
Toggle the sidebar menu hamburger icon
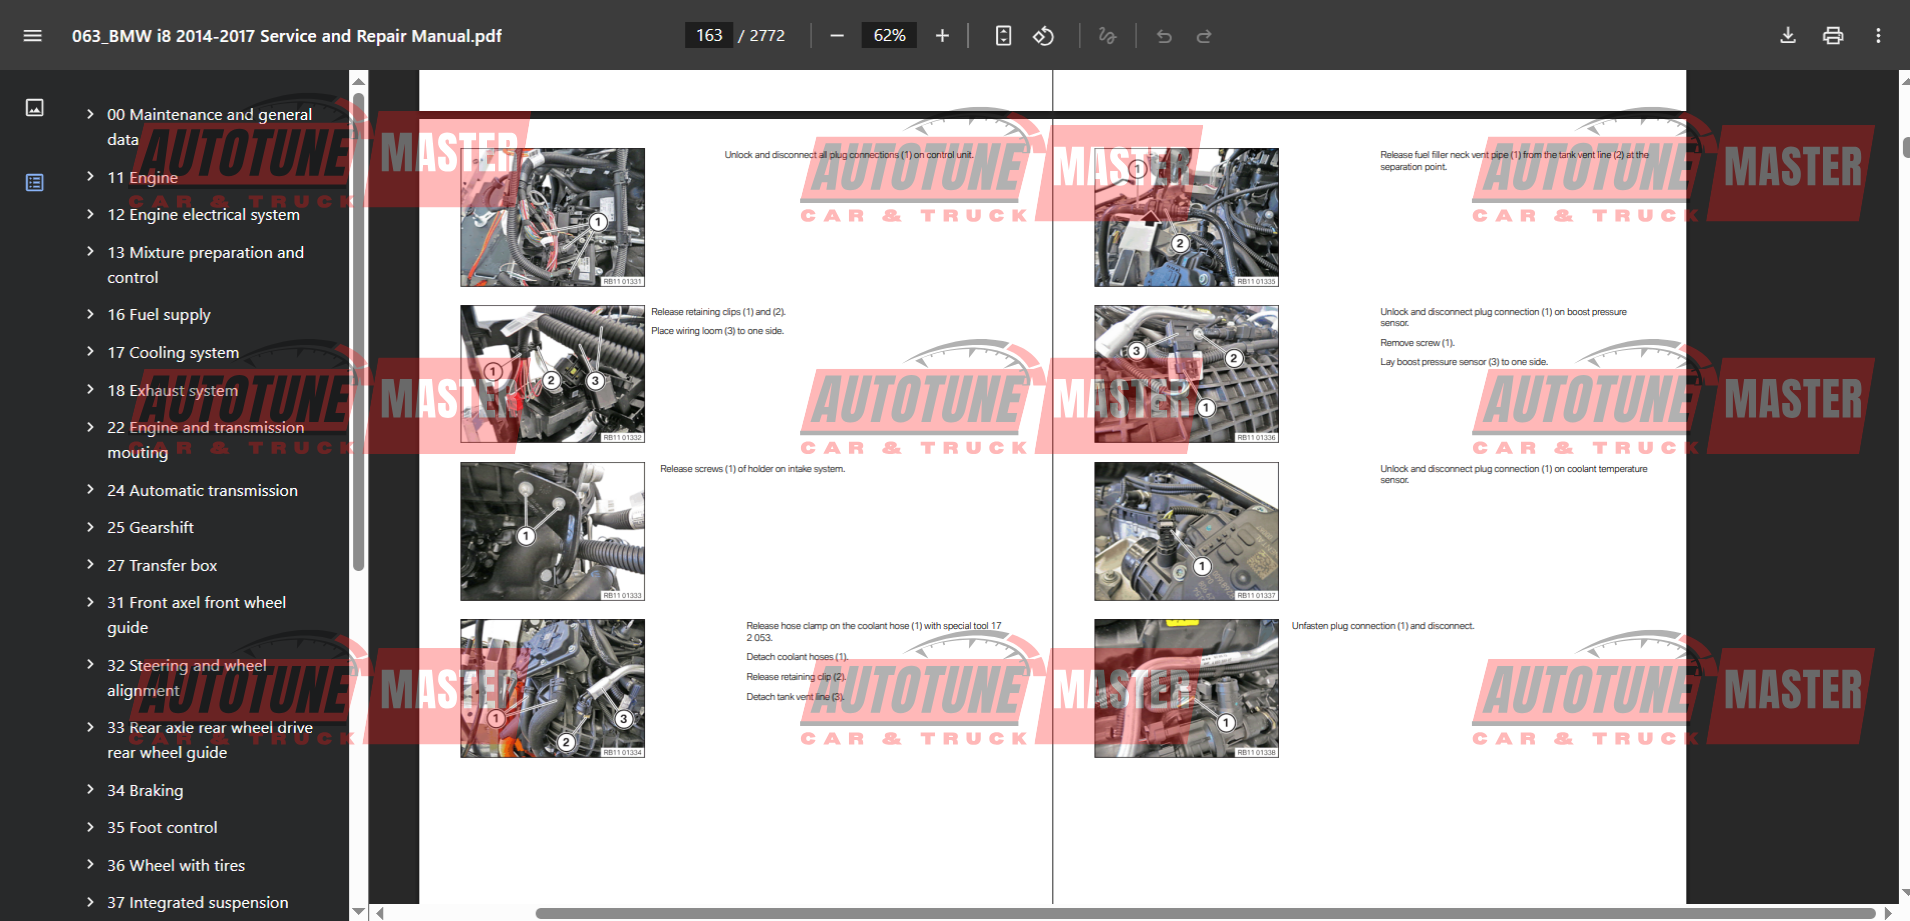click(32, 36)
